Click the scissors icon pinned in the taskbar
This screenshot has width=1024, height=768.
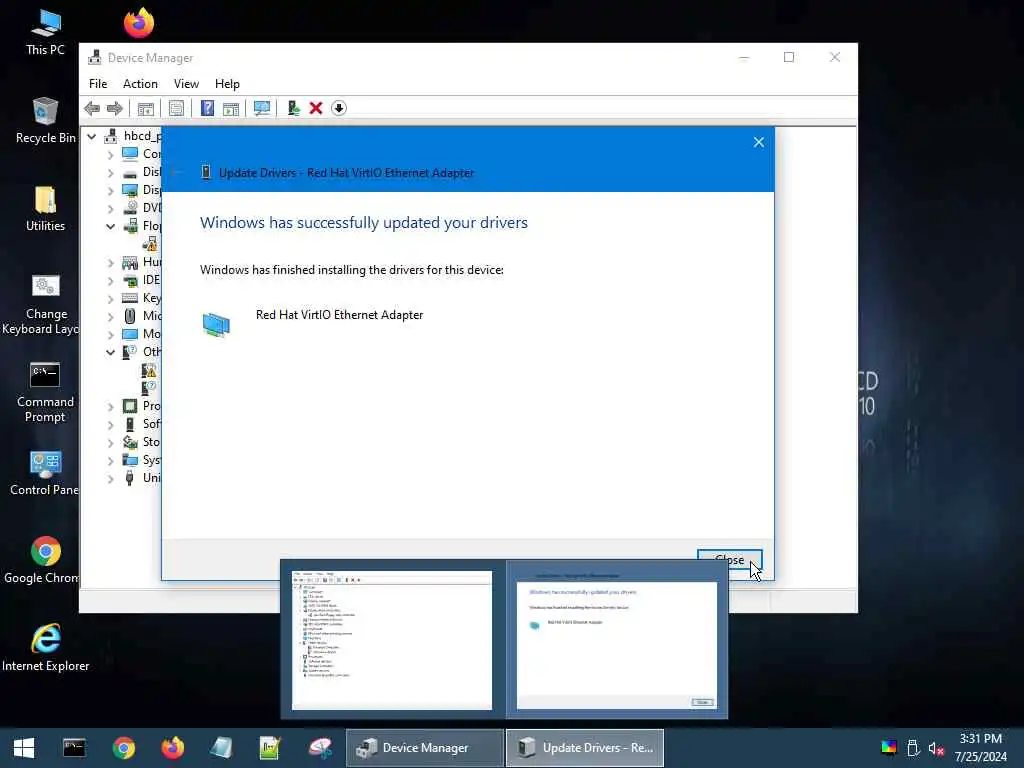coord(320,748)
